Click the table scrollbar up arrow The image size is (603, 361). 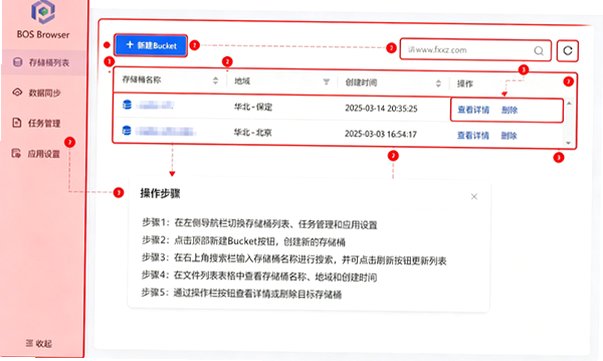pyautogui.click(x=569, y=103)
